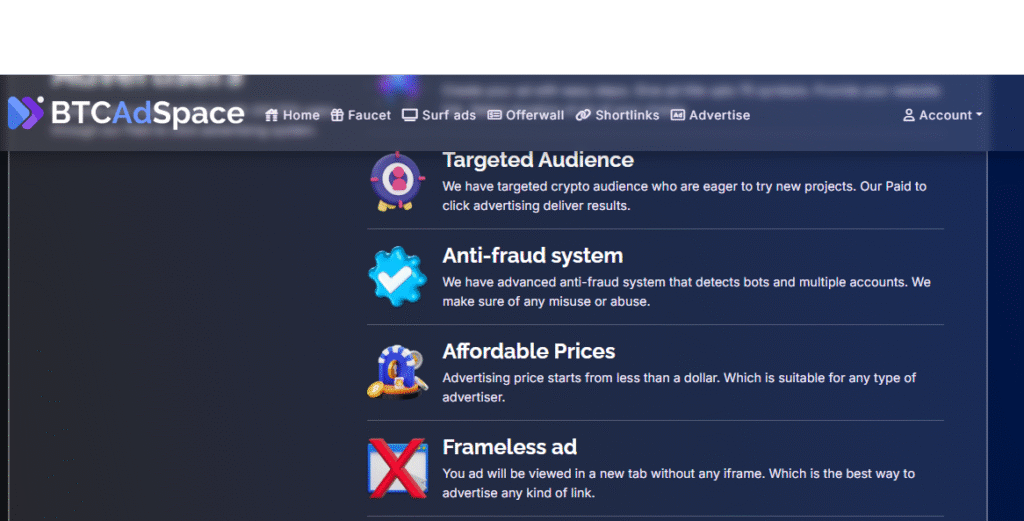Click the Frameless ad heading
The height and width of the screenshot is (521, 1024).
click(x=510, y=447)
